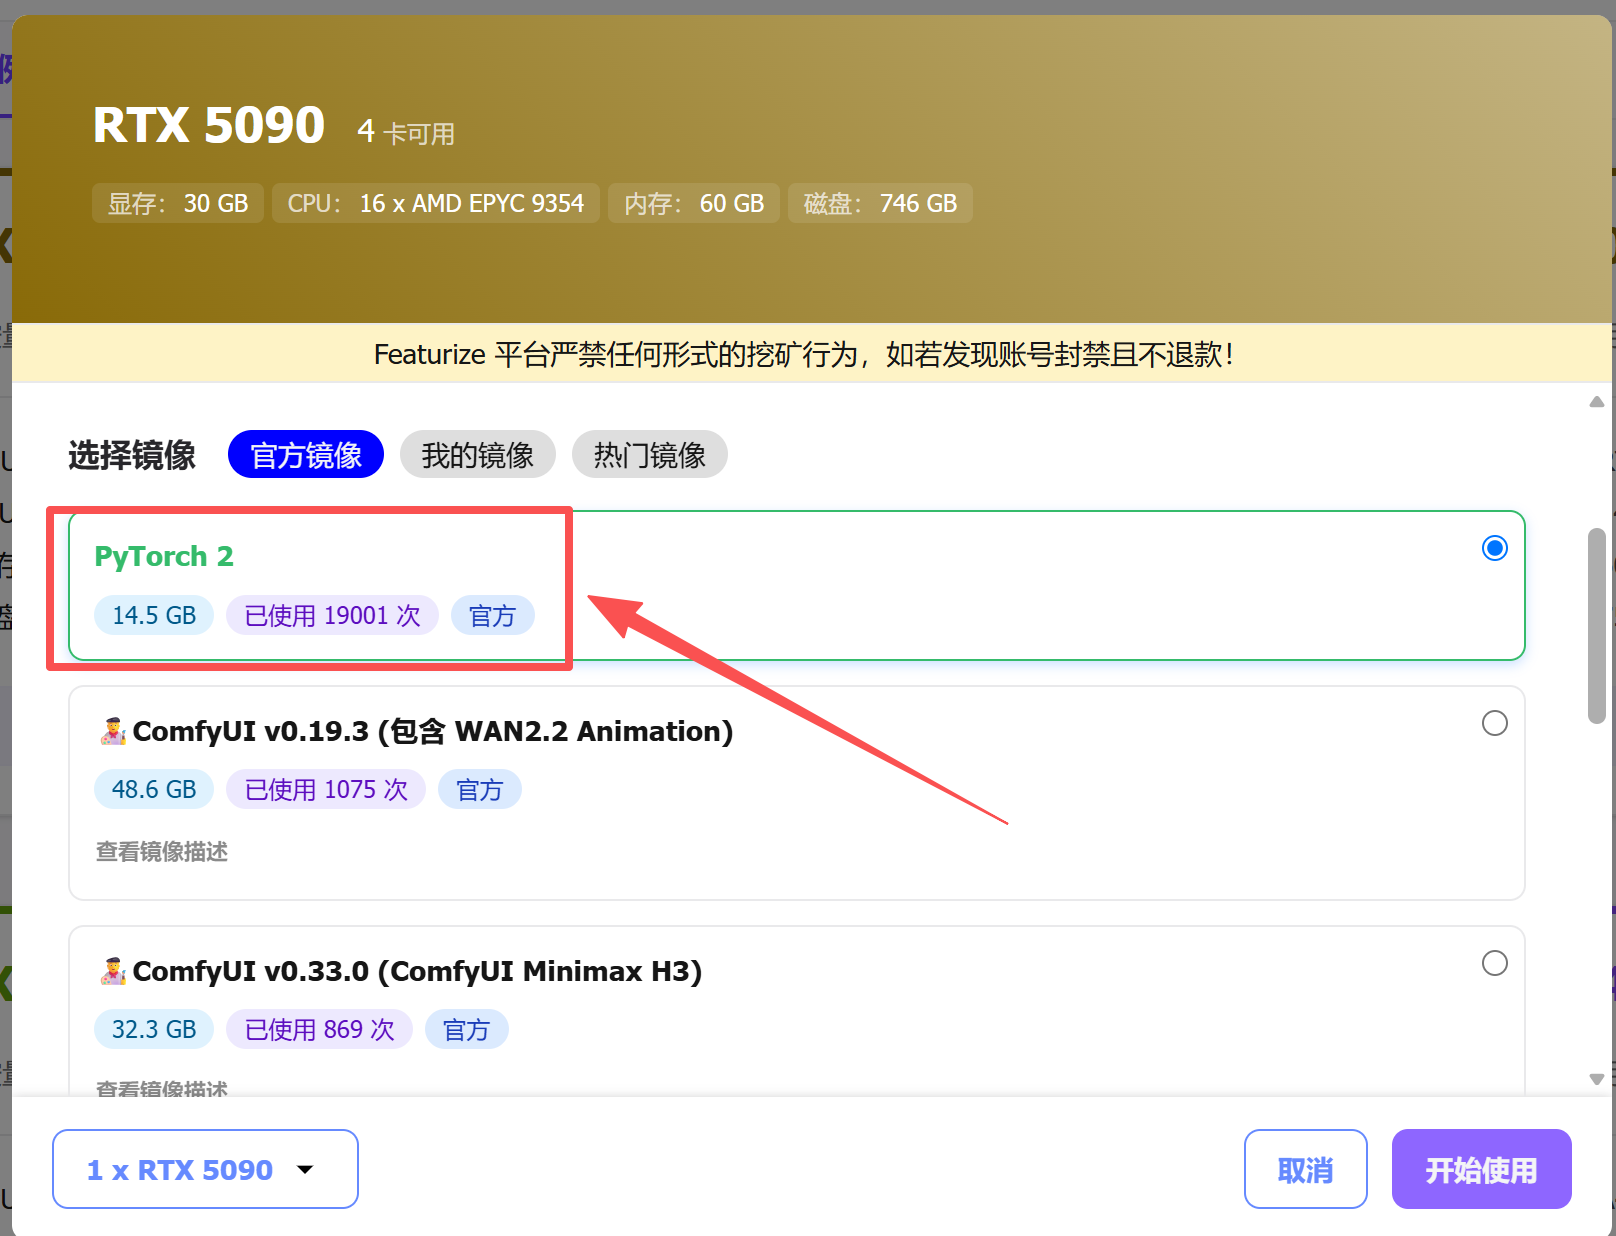Click the 已使用 869 次 tag
The height and width of the screenshot is (1236, 1616).
click(320, 1029)
